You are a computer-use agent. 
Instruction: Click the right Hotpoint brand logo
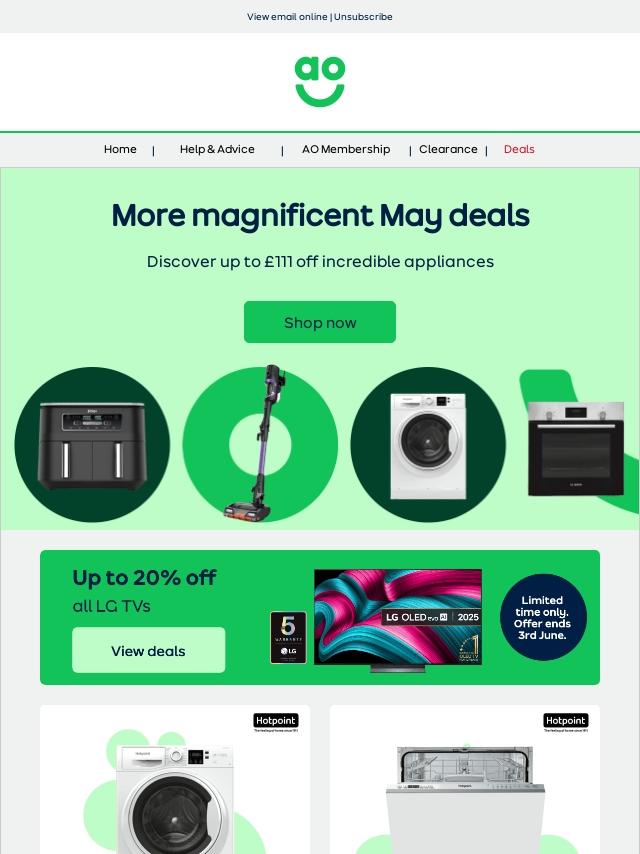tap(565, 722)
